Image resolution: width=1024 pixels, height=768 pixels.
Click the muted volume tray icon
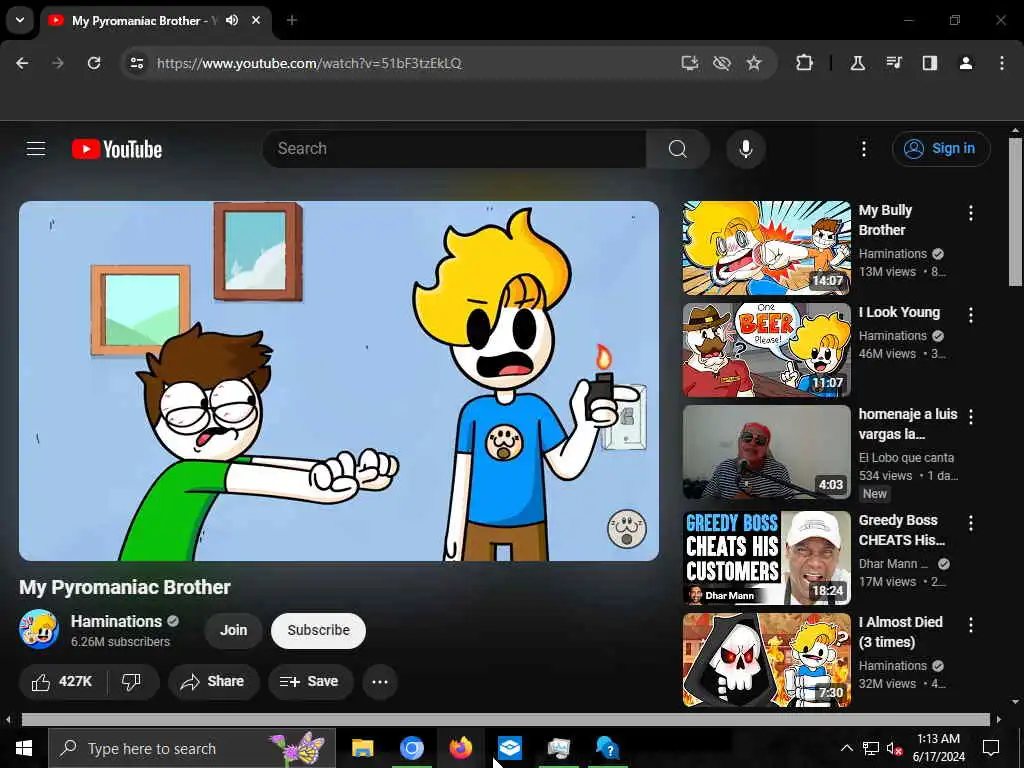[894, 748]
